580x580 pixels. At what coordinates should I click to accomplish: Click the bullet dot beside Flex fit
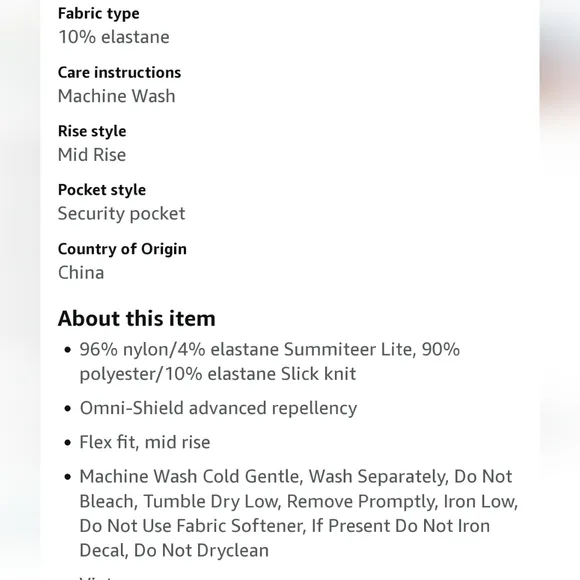pos(67,443)
